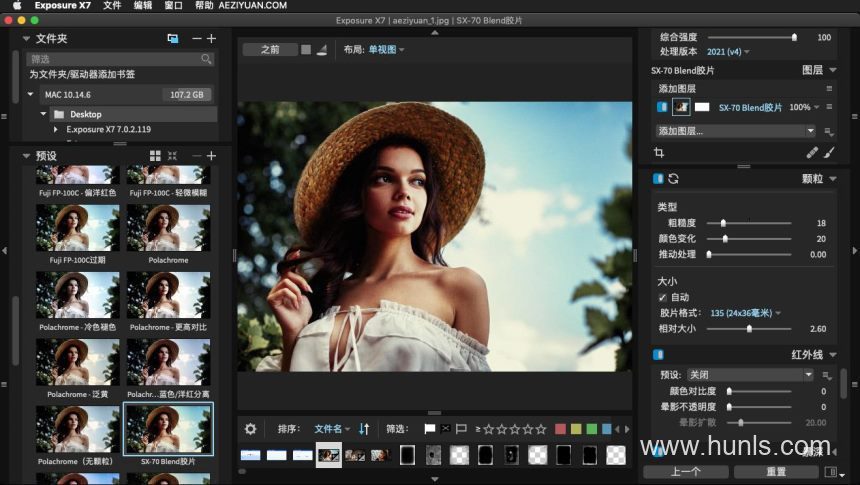Switch presets to grid view icon
860x485 pixels.
point(155,156)
